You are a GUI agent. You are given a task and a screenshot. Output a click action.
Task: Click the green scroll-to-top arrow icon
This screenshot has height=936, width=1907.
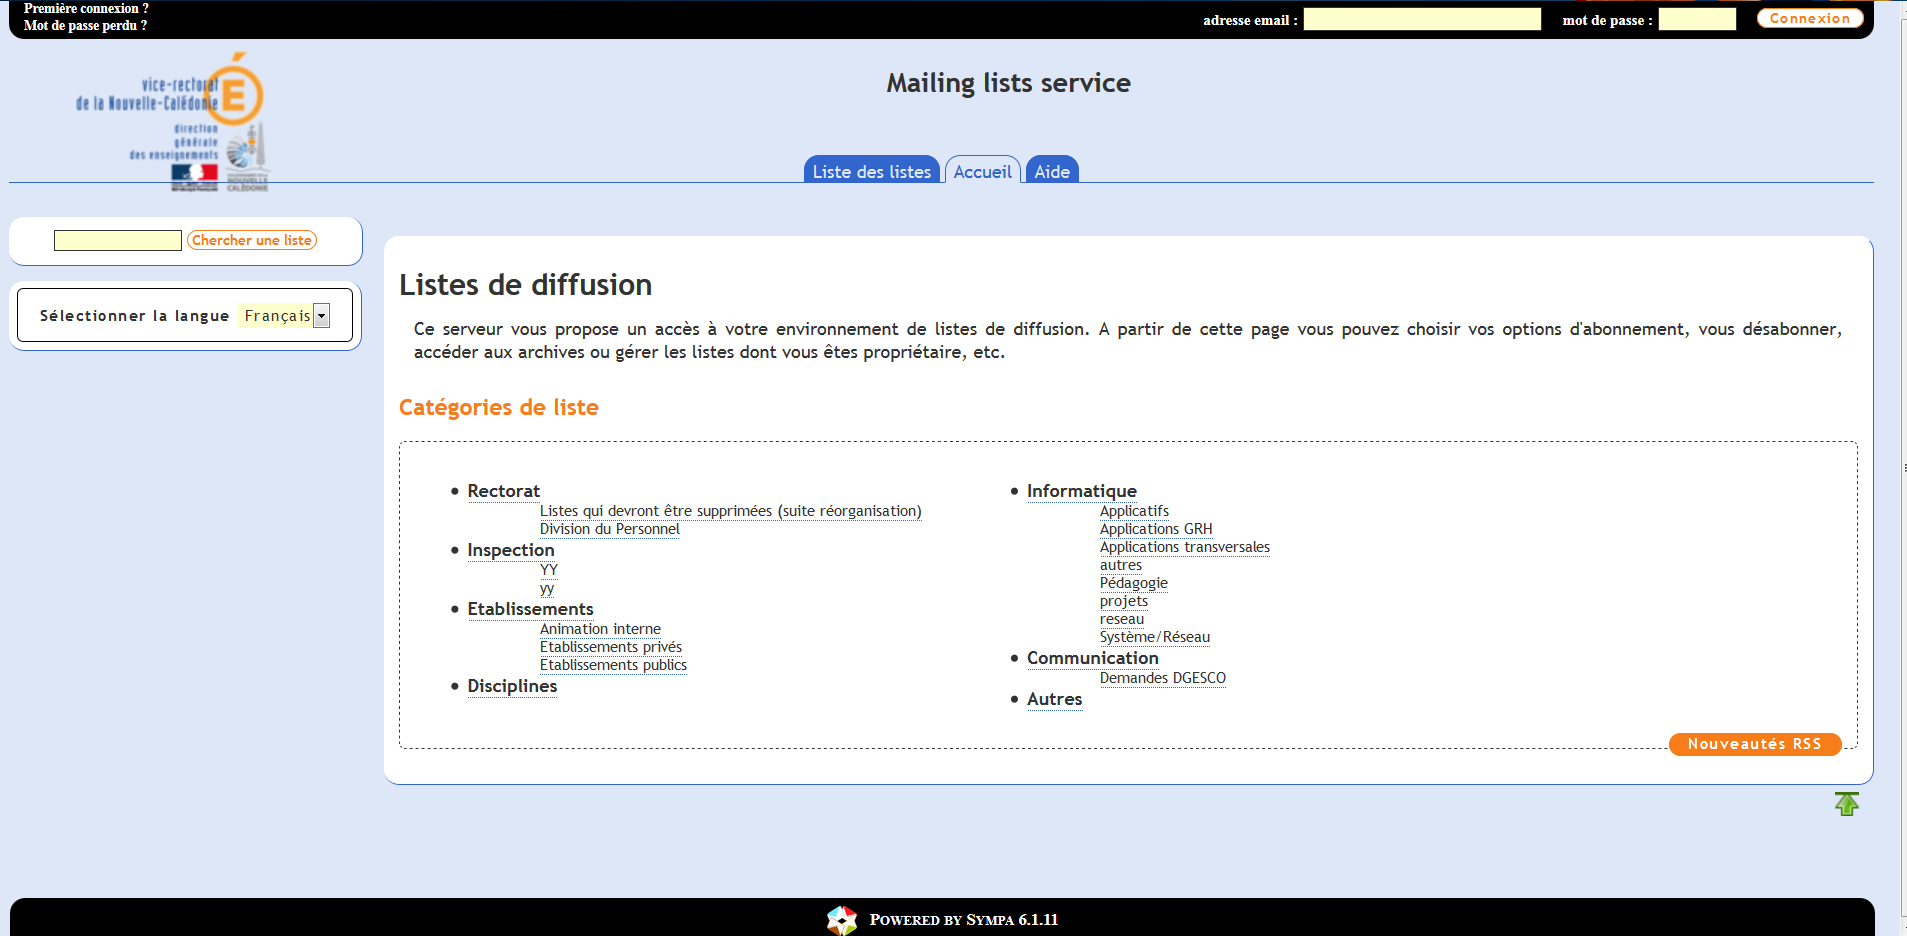(x=1846, y=804)
